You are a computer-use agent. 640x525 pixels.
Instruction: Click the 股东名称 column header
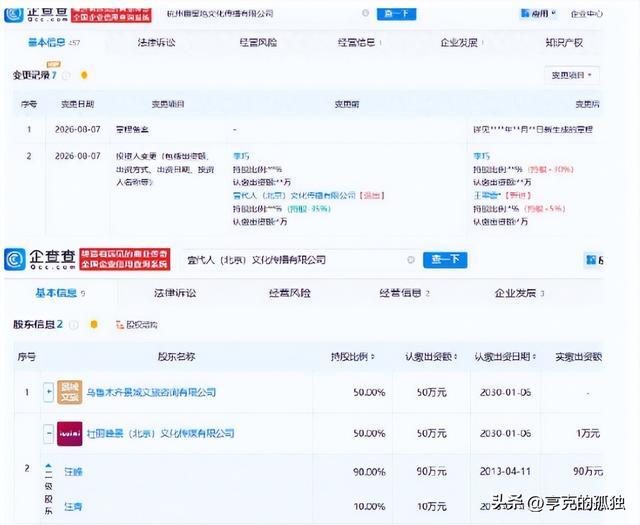coord(176,357)
